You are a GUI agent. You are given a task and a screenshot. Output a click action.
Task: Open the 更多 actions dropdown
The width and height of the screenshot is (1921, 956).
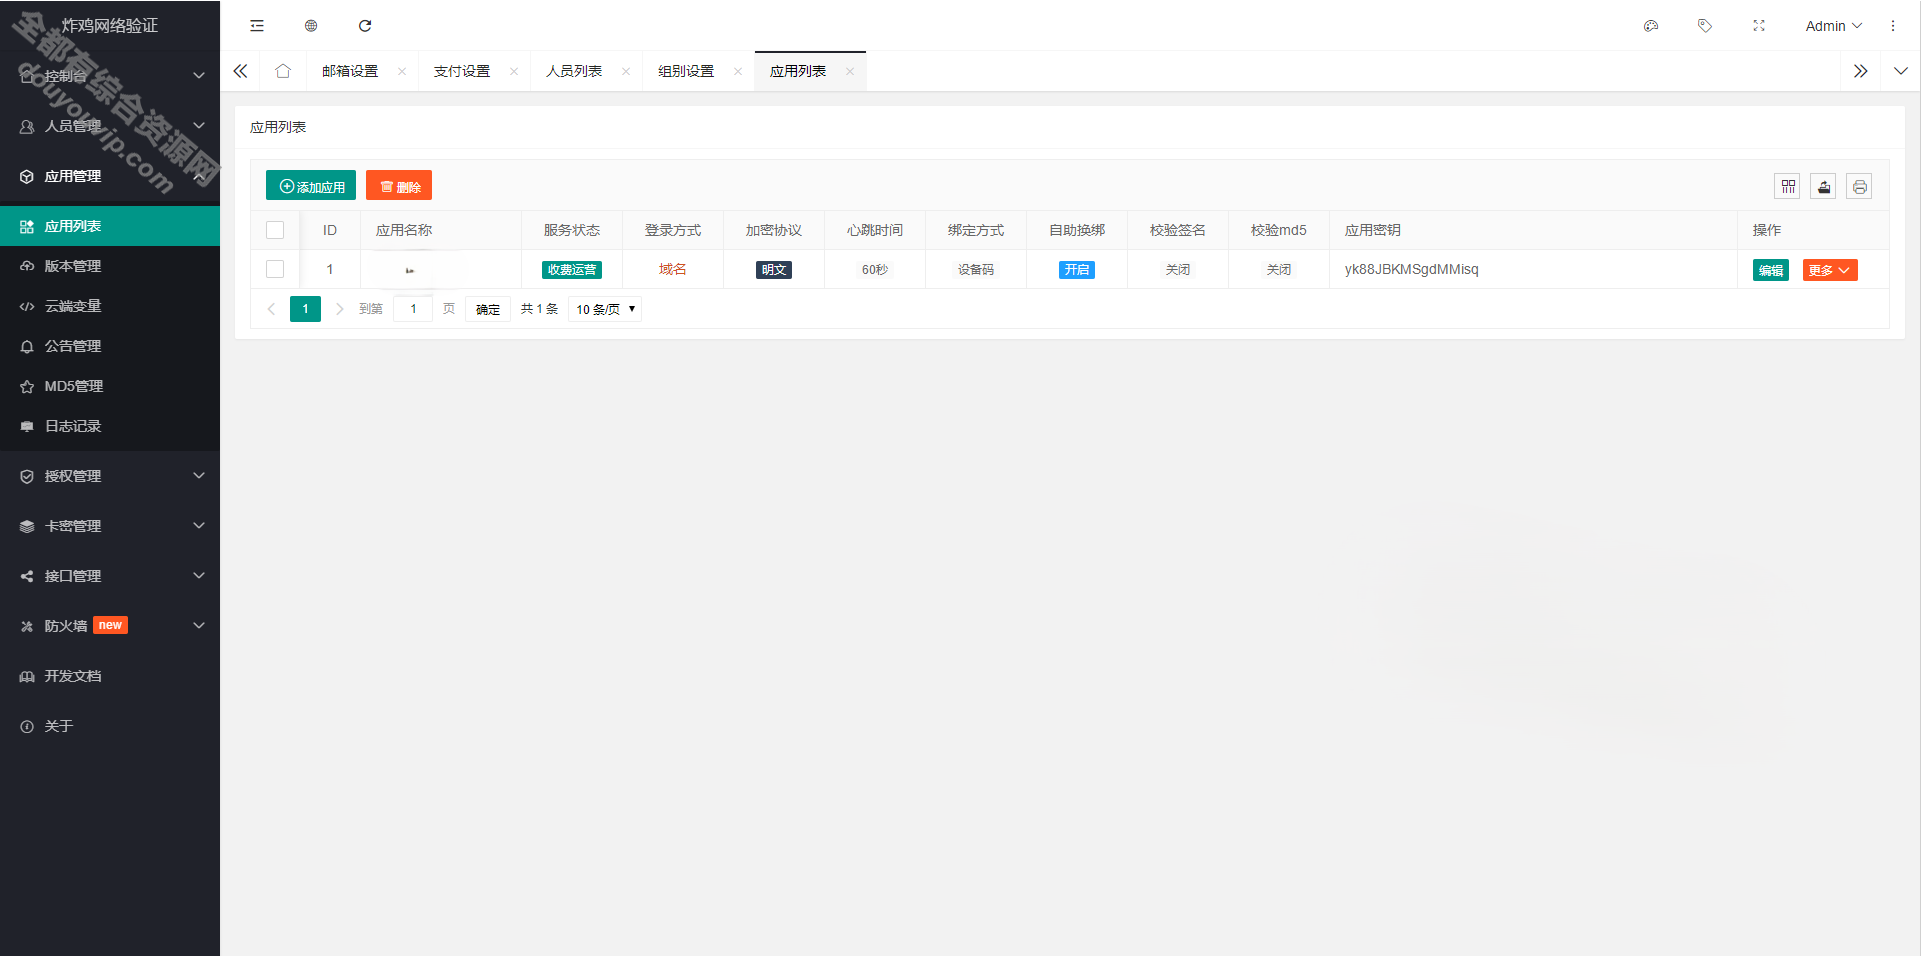point(1830,270)
